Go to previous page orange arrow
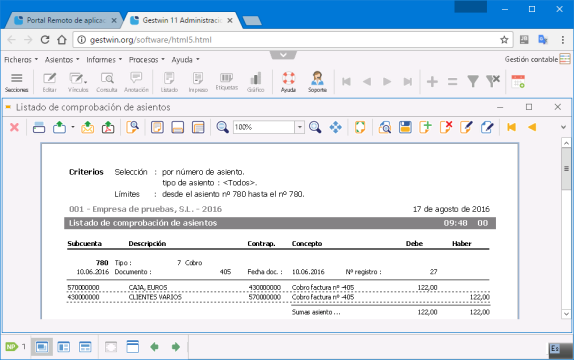The width and height of the screenshot is (574, 360). coord(532,127)
